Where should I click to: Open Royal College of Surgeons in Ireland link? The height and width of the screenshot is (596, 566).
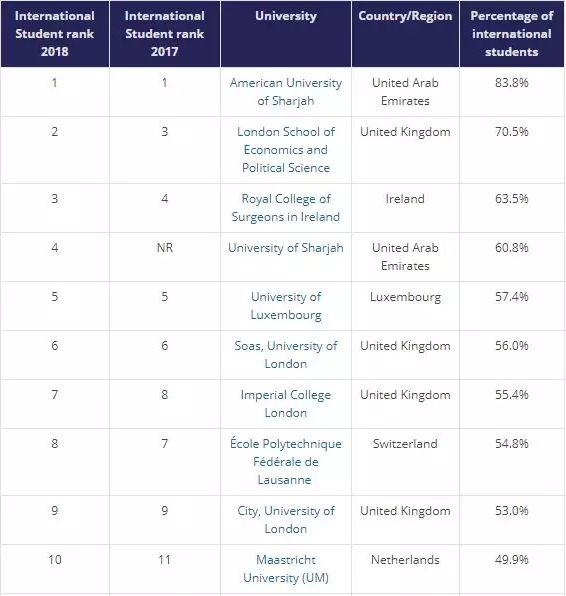(286, 208)
